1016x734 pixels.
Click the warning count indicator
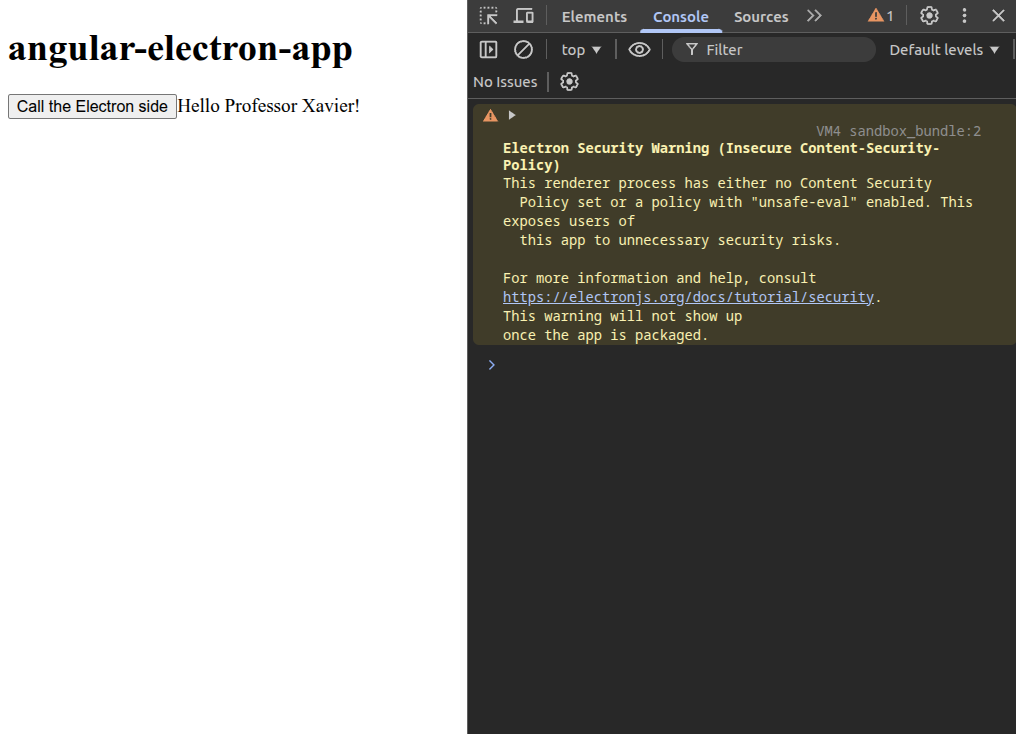tap(881, 16)
